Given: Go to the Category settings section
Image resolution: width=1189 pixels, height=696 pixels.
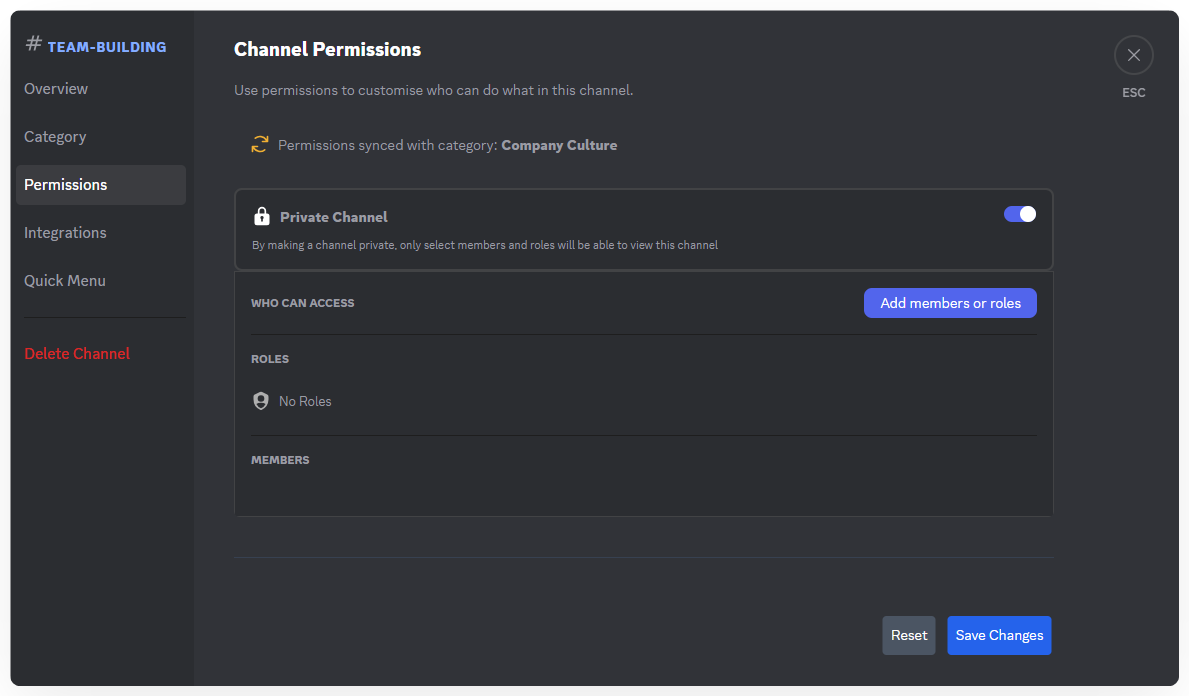Looking at the screenshot, I should [55, 137].
